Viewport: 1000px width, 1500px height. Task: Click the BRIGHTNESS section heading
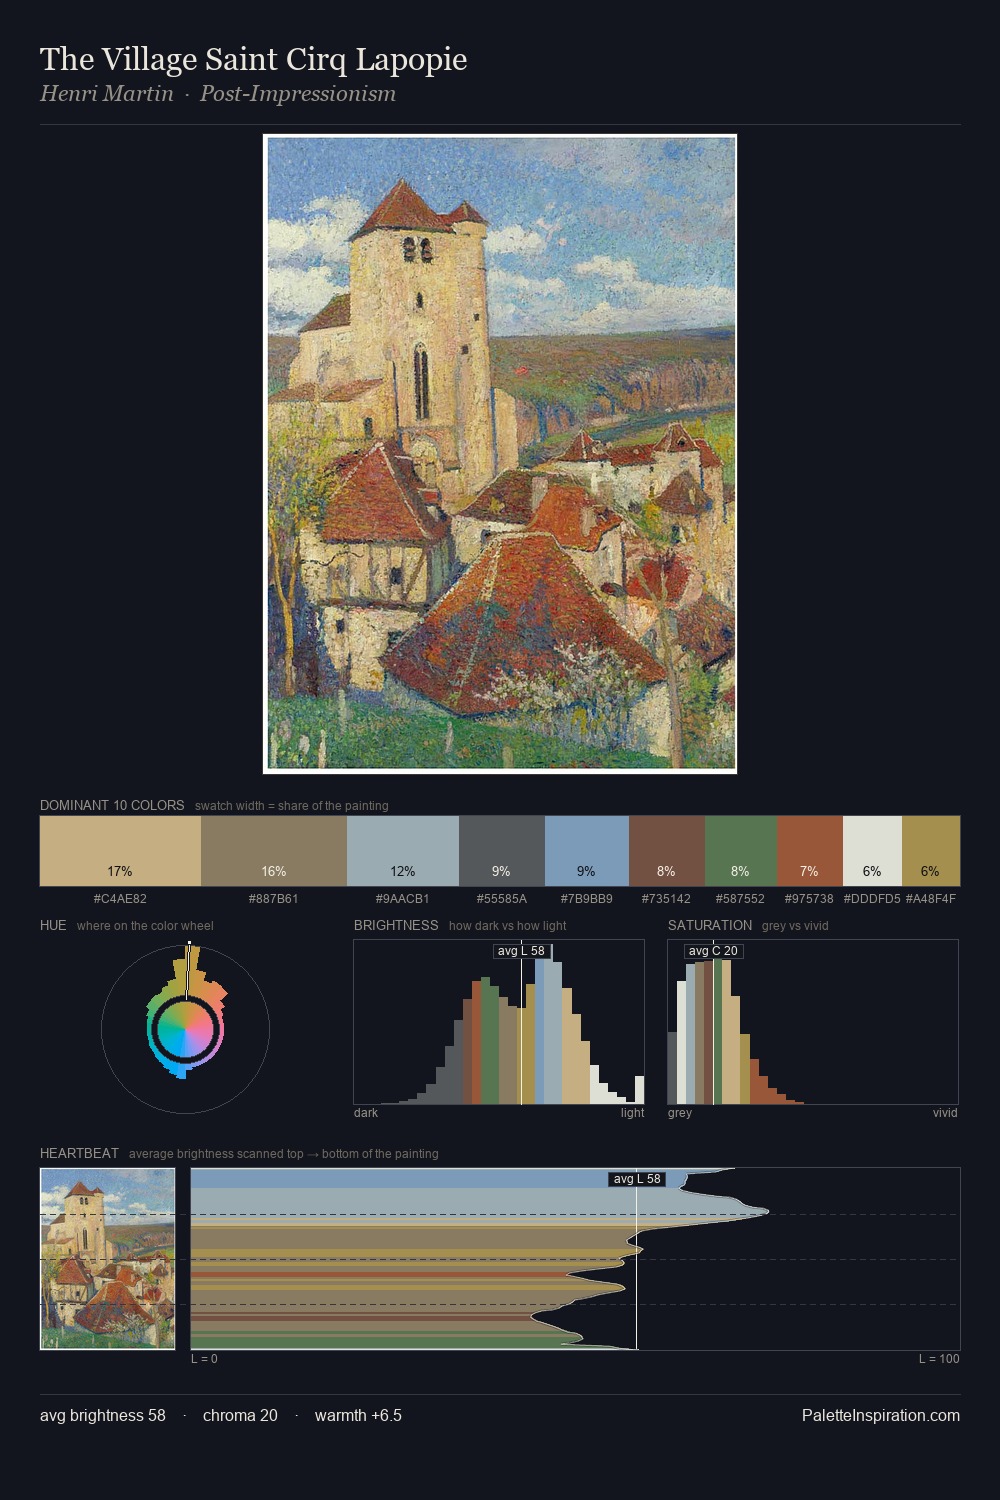tap(396, 925)
